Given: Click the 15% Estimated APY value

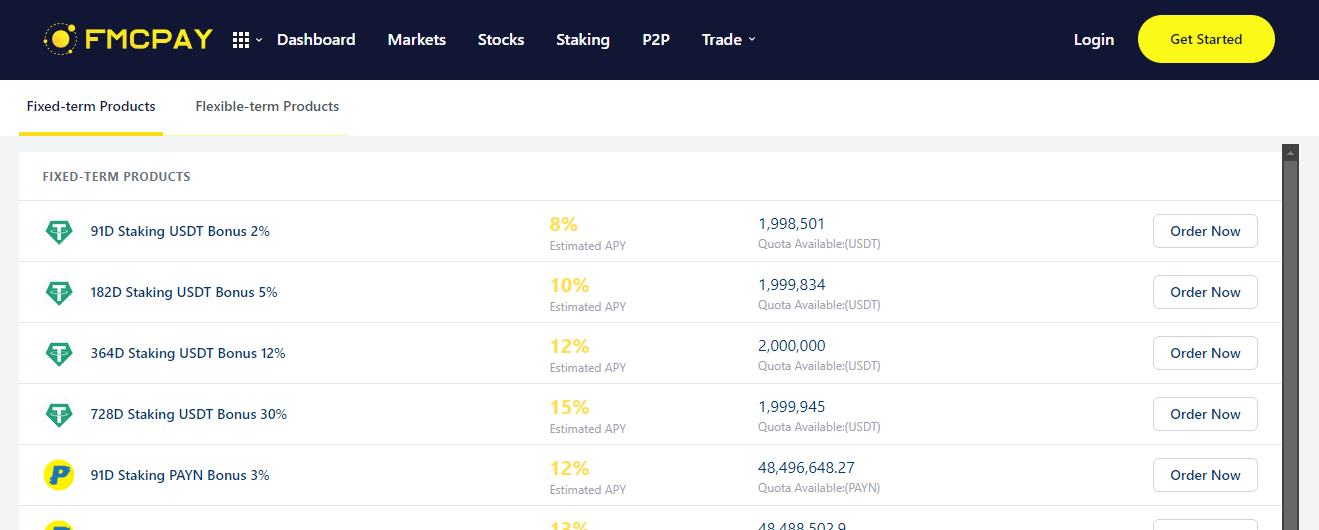Looking at the screenshot, I should coord(569,407).
